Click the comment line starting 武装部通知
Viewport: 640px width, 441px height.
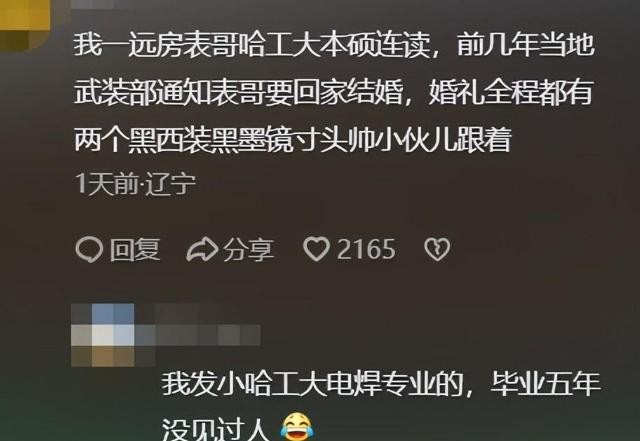(x=333, y=92)
